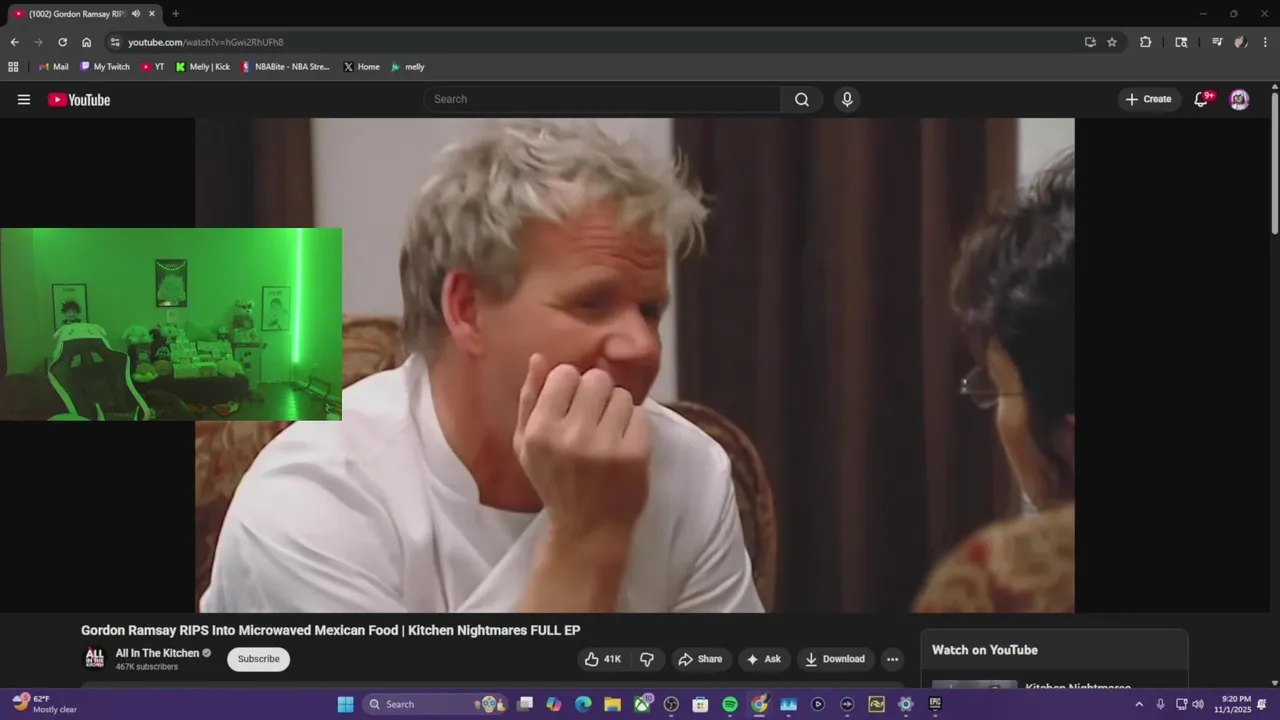Open more actions three-dot menu

892,659
